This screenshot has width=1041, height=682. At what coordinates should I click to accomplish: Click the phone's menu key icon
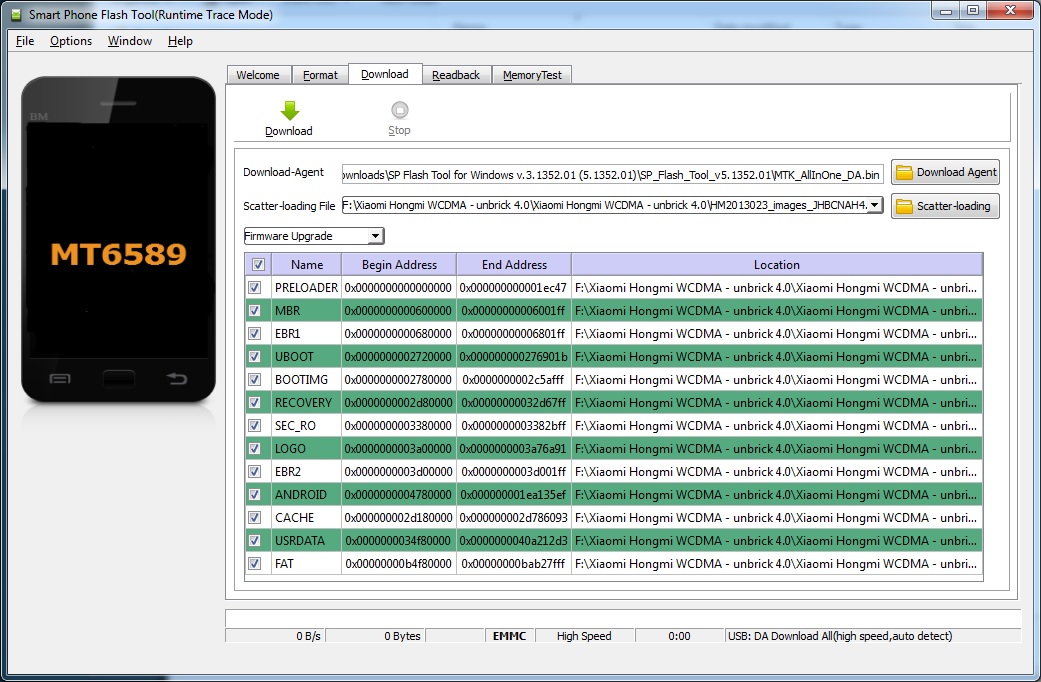[x=60, y=378]
